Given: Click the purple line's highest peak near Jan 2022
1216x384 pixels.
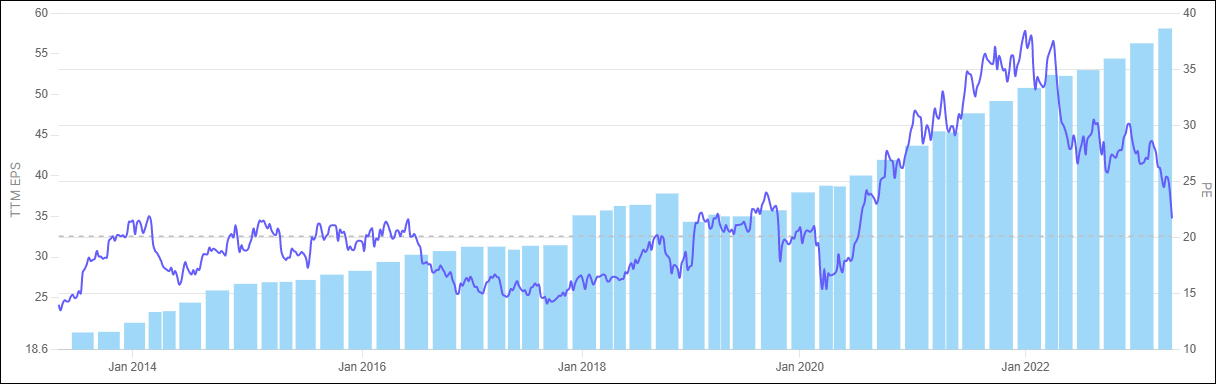Looking at the screenshot, I should pyautogui.click(x=1025, y=32).
